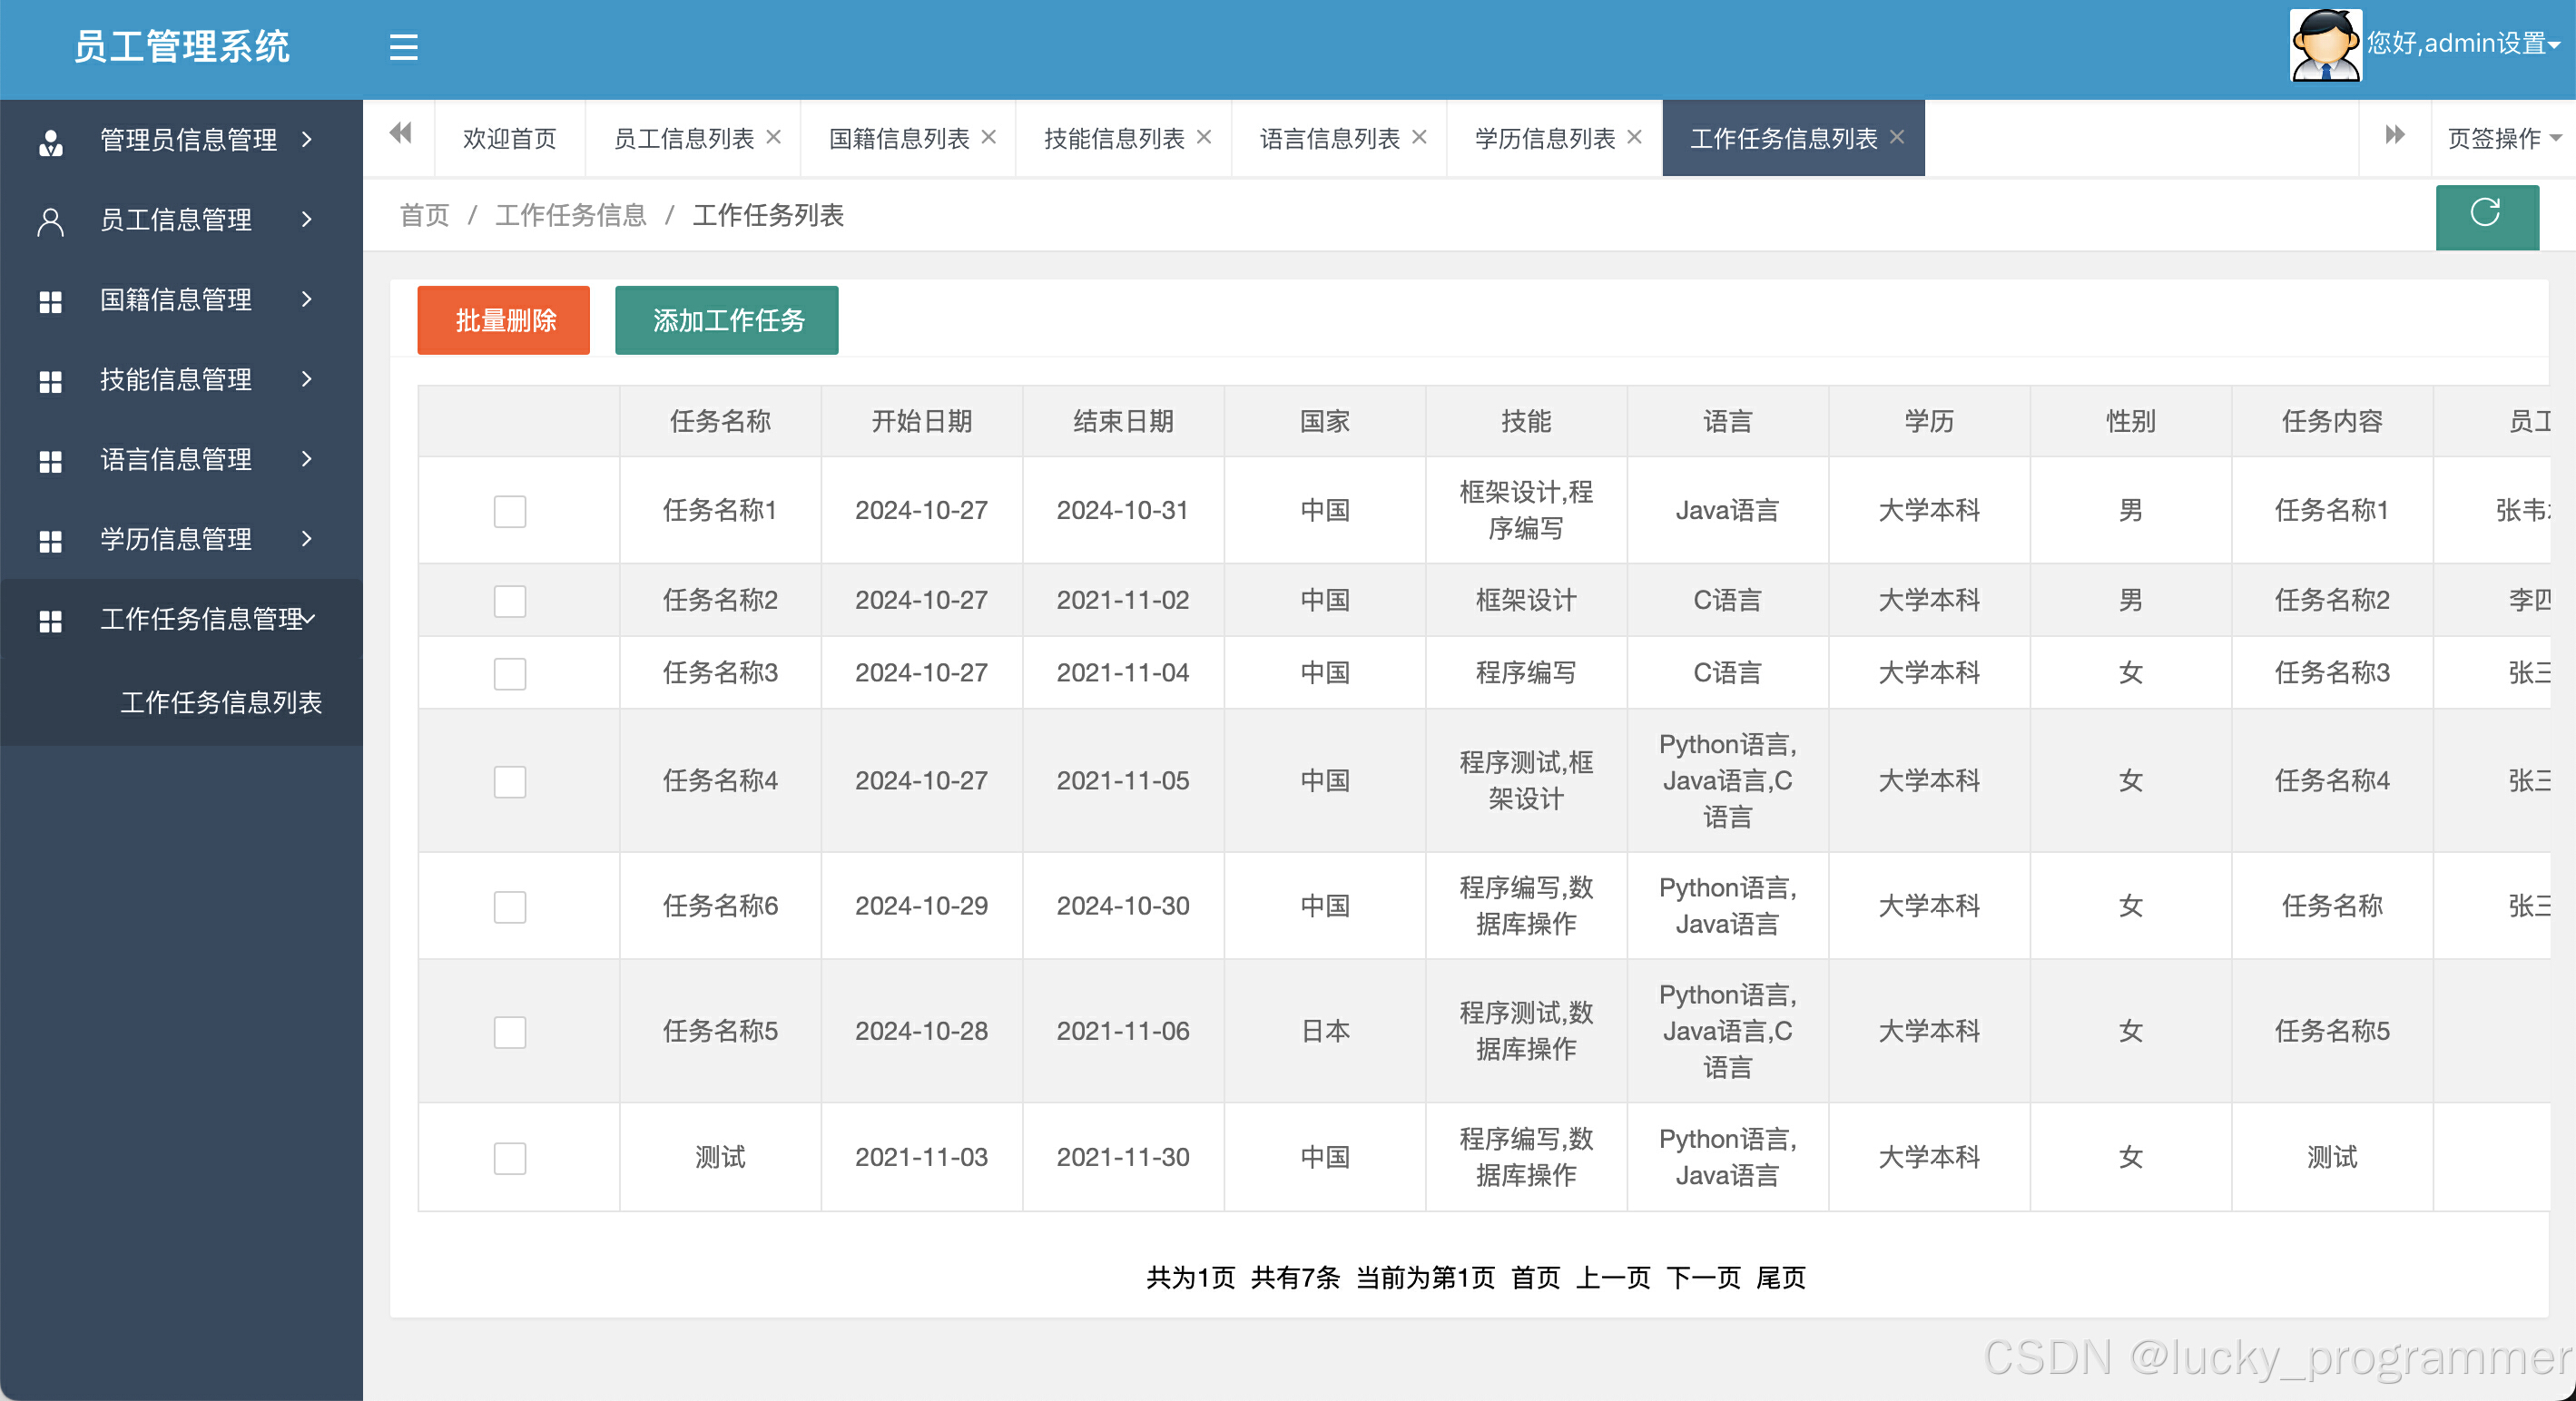Viewport: 2576px width, 1401px height.
Task: Click the 管理员信息管理 sidebar icon
Action: click(50, 143)
